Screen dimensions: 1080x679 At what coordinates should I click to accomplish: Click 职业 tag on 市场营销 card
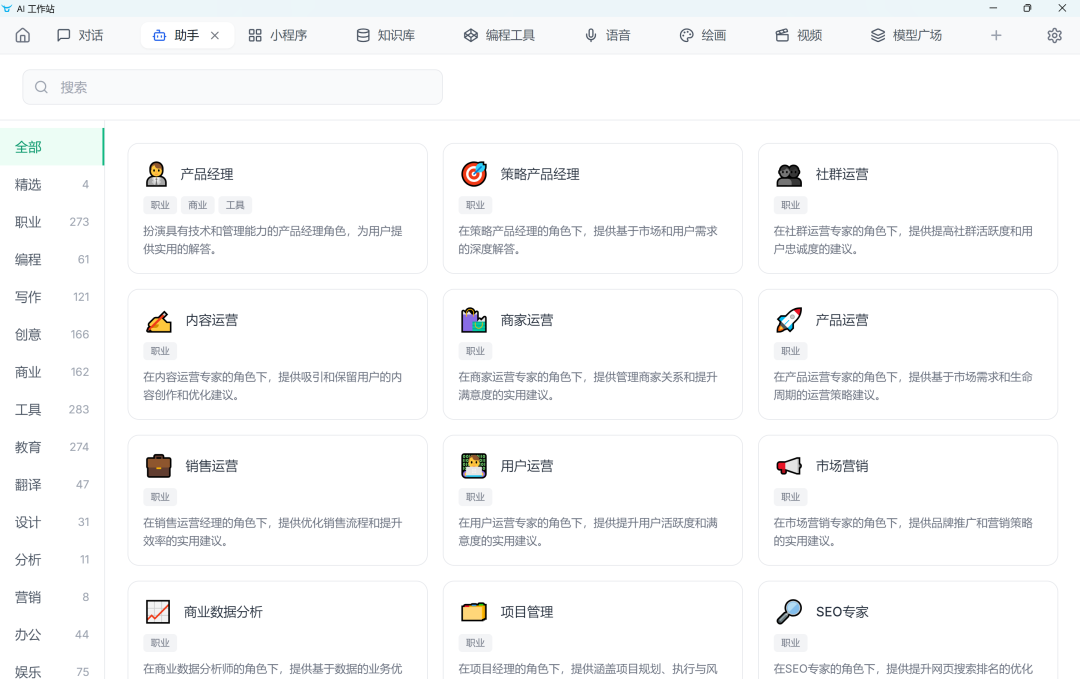pos(791,497)
